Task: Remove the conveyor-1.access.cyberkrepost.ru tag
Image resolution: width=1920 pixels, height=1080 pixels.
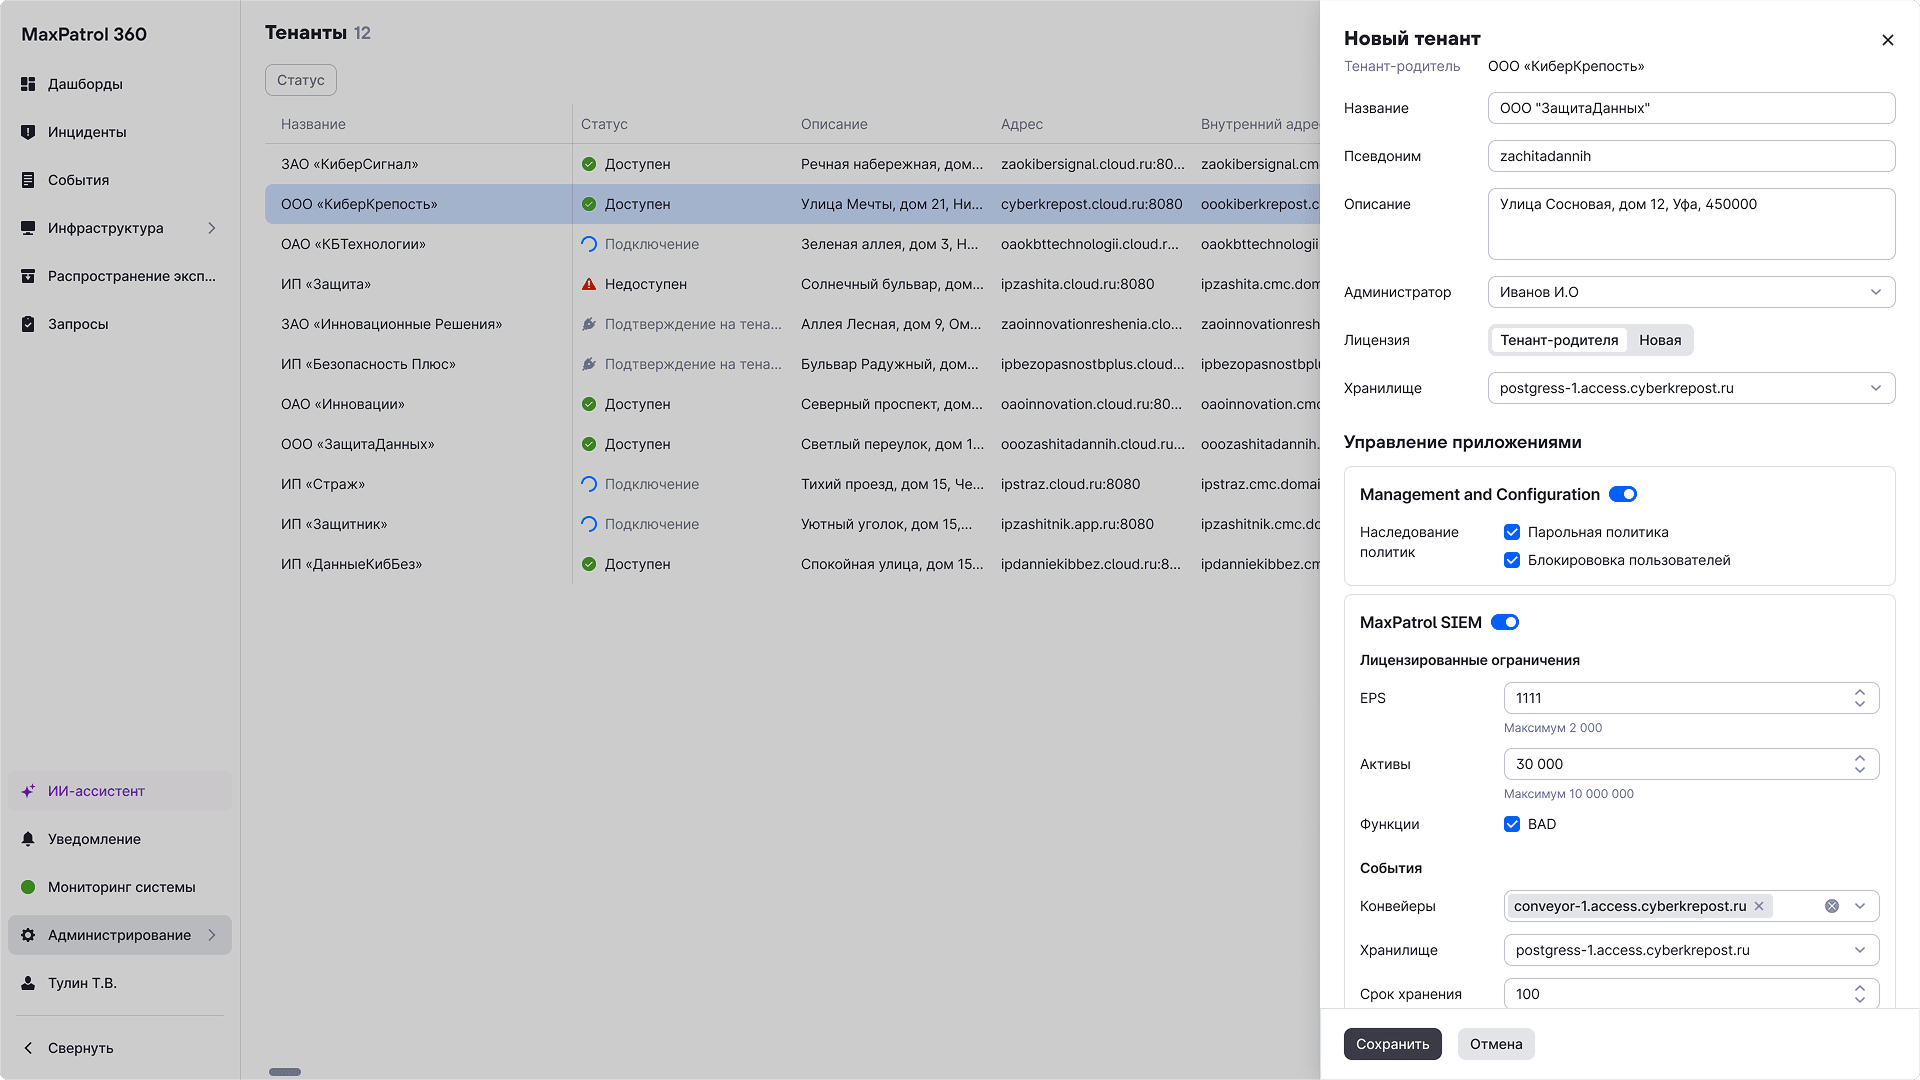Action: pos(1759,906)
